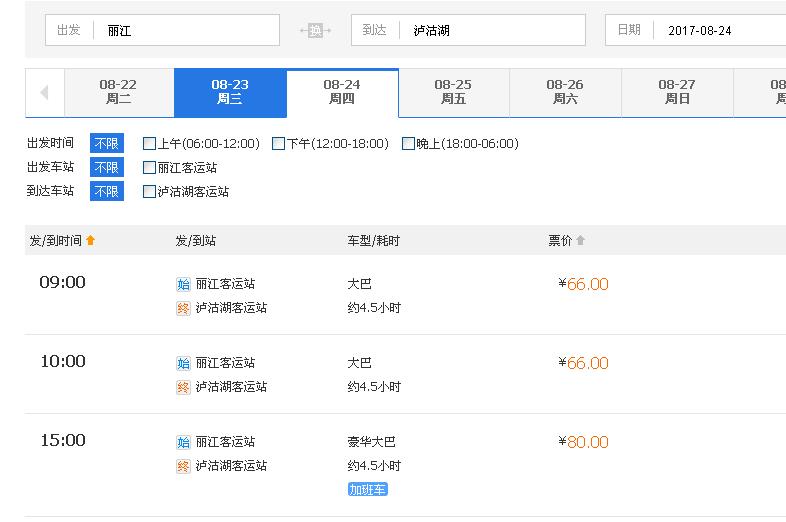
Task: Click 发/到时间 column header
Action: click(56, 241)
